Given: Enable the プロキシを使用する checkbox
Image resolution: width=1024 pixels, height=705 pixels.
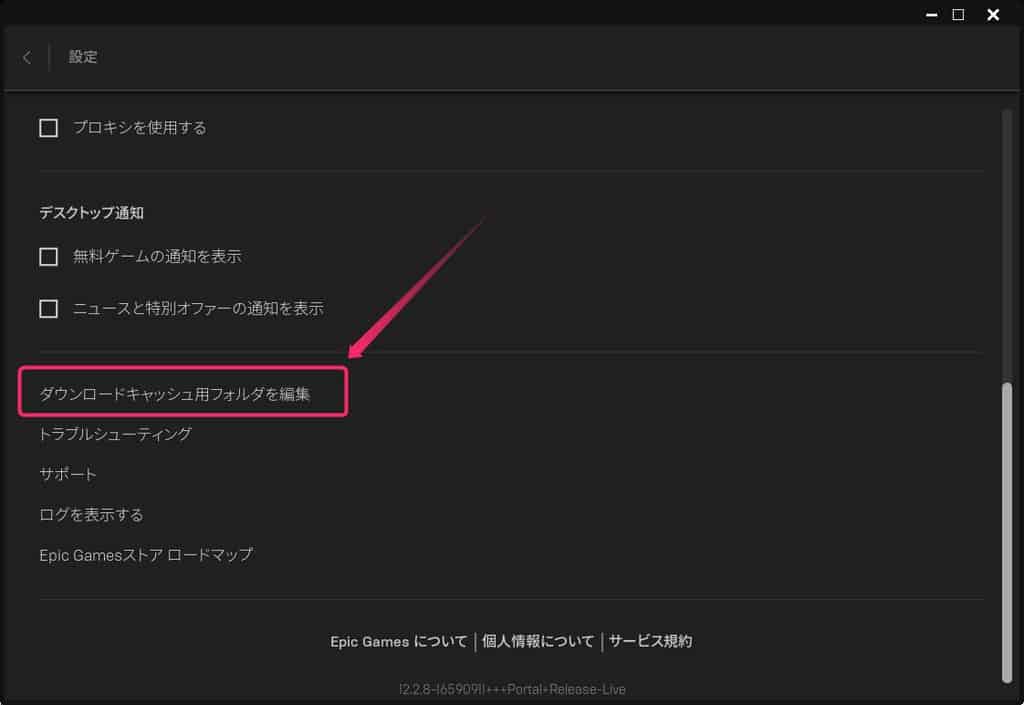Looking at the screenshot, I should pyautogui.click(x=48, y=127).
